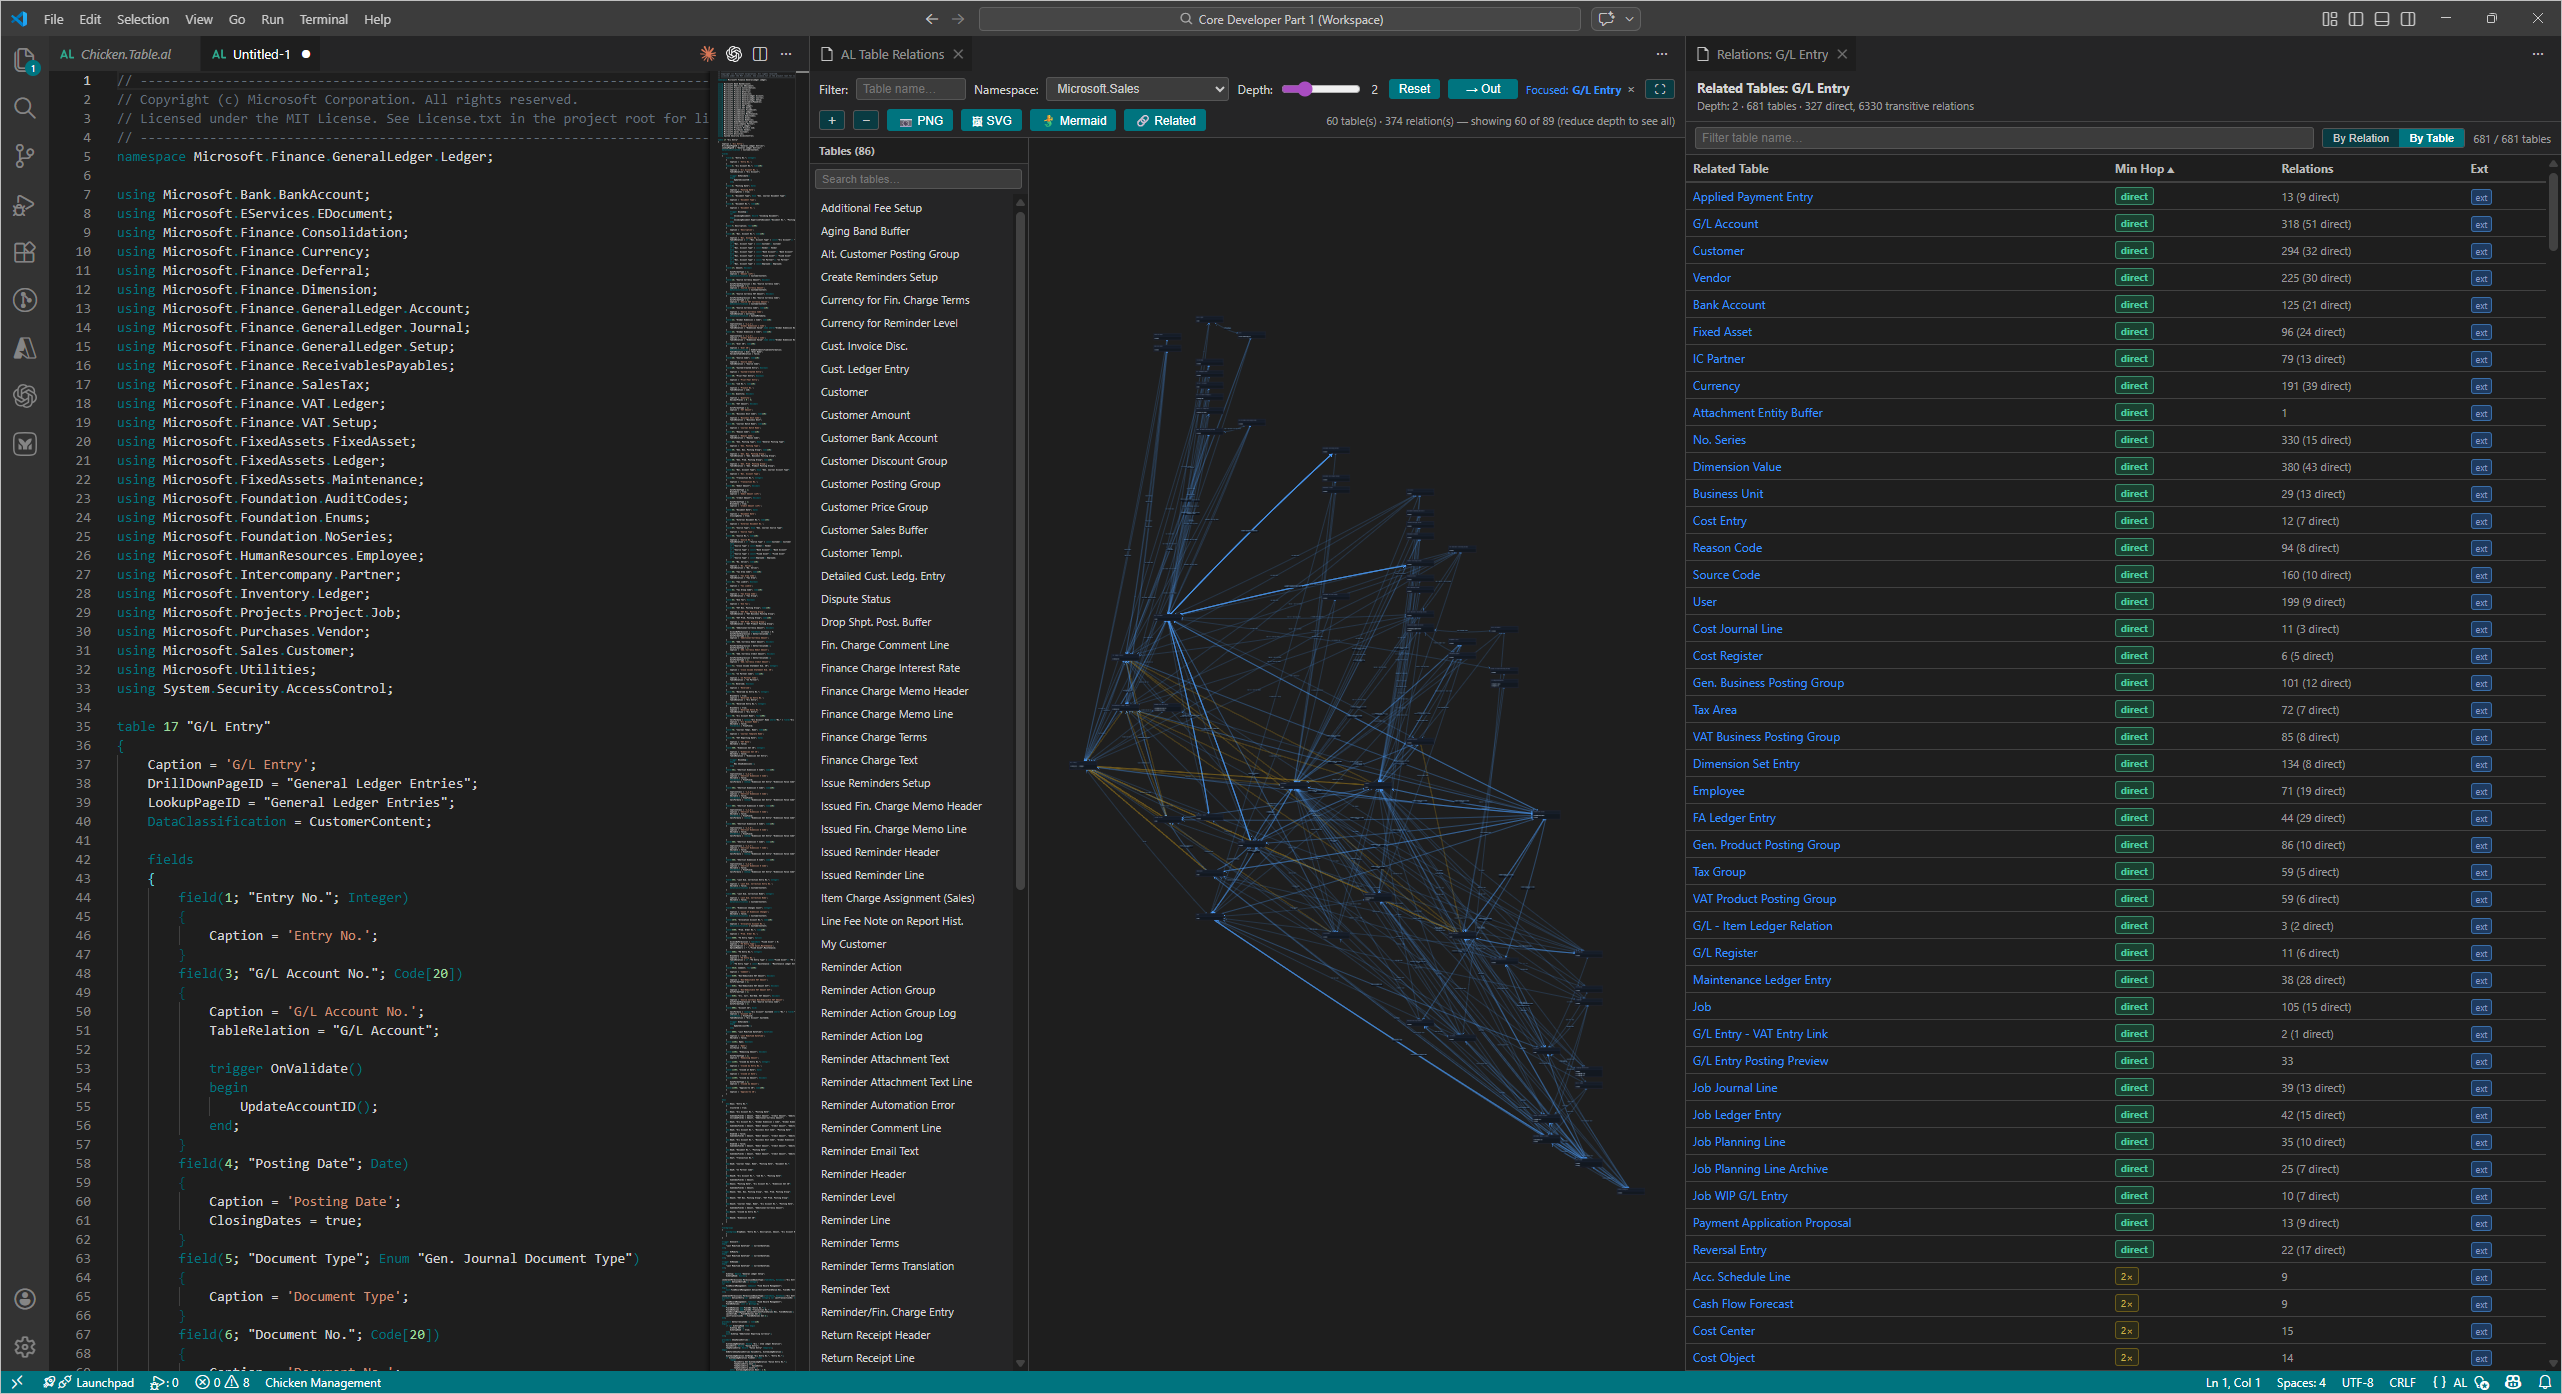Open Run and Debug view
2562x1394 pixels.
click(25, 205)
